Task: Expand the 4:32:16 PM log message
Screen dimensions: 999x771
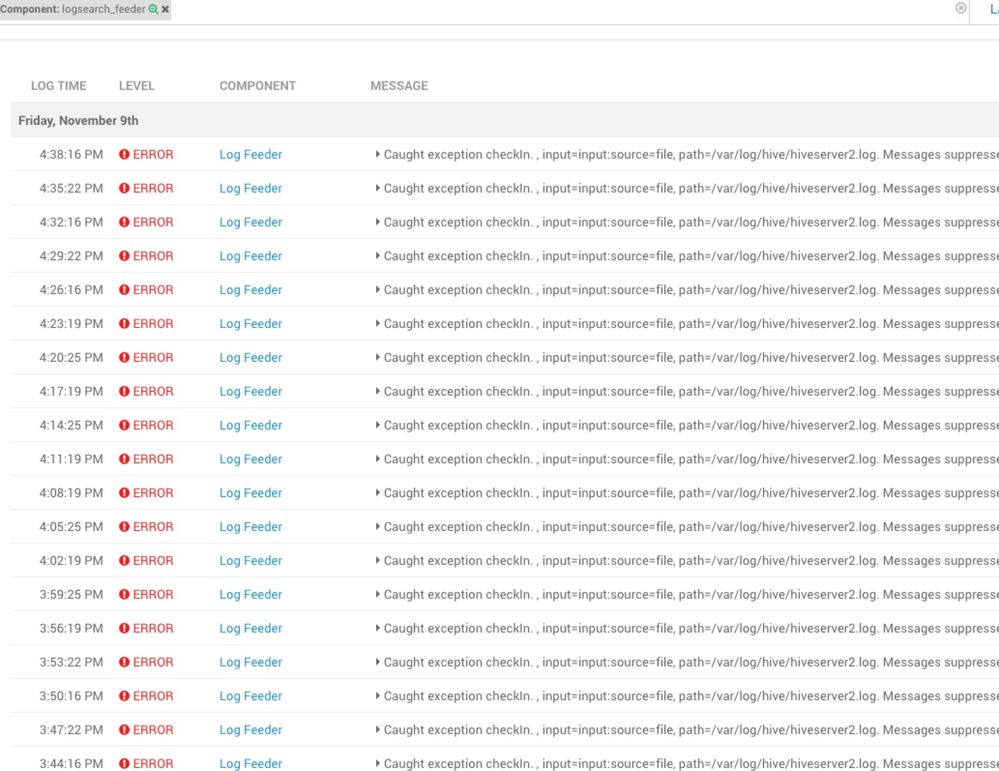Action: click(x=377, y=222)
